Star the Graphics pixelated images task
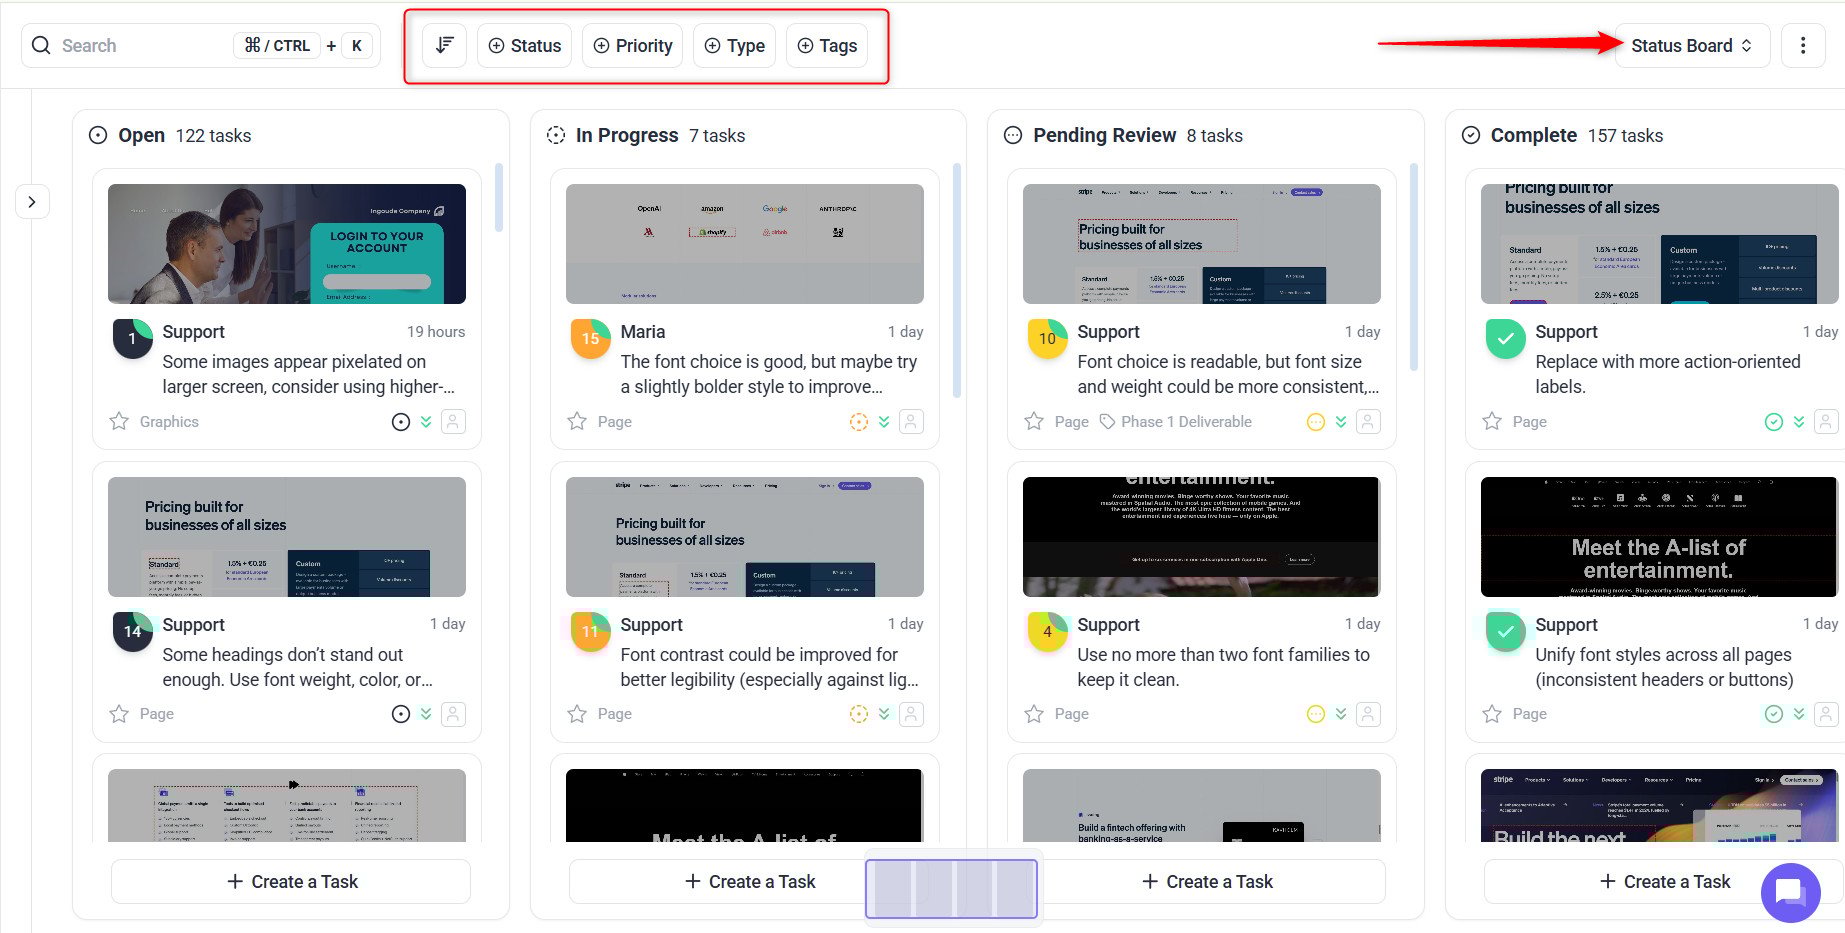This screenshot has width=1845, height=933. pyautogui.click(x=119, y=422)
